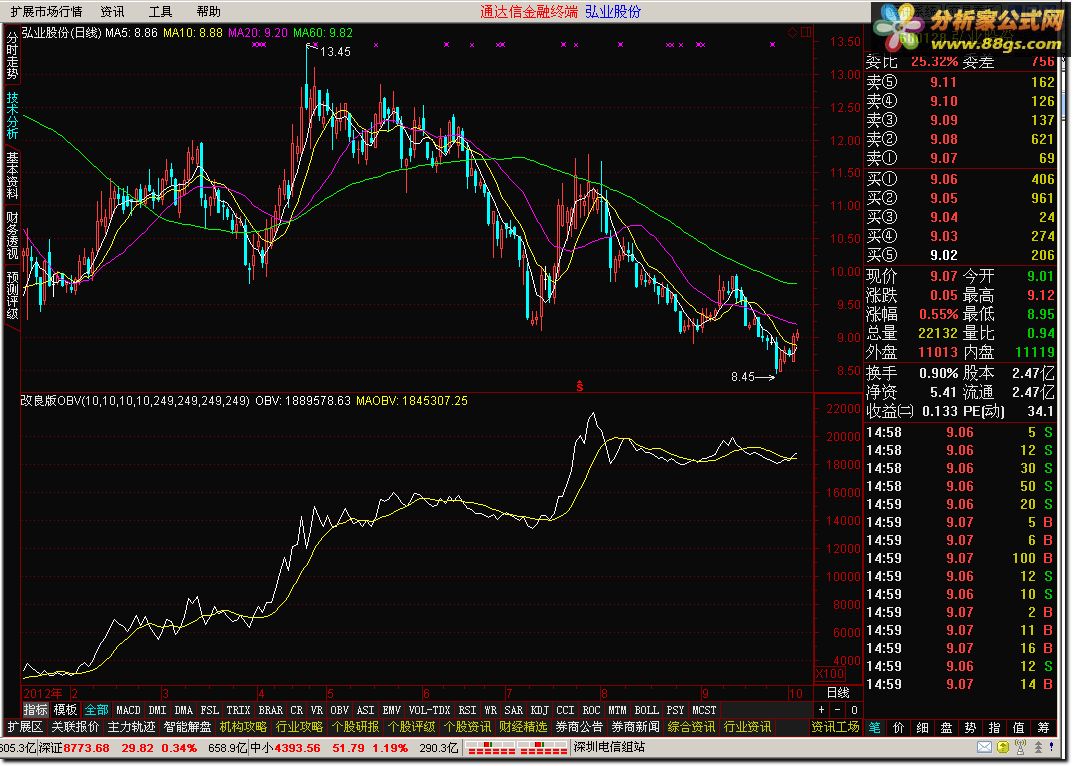The image size is (1073, 766).
Task: Select the 笔 tab in quote panel
Action: coord(875,728)
